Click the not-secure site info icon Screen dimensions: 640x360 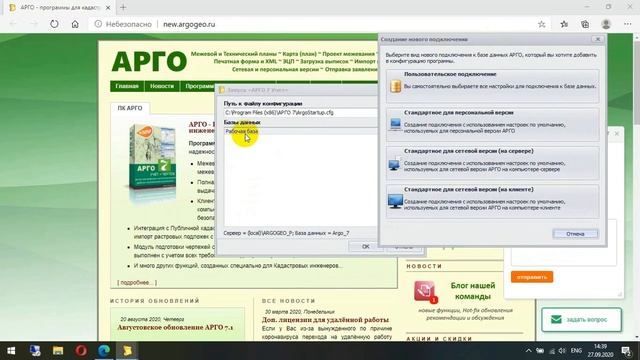[x=98, y=24]
